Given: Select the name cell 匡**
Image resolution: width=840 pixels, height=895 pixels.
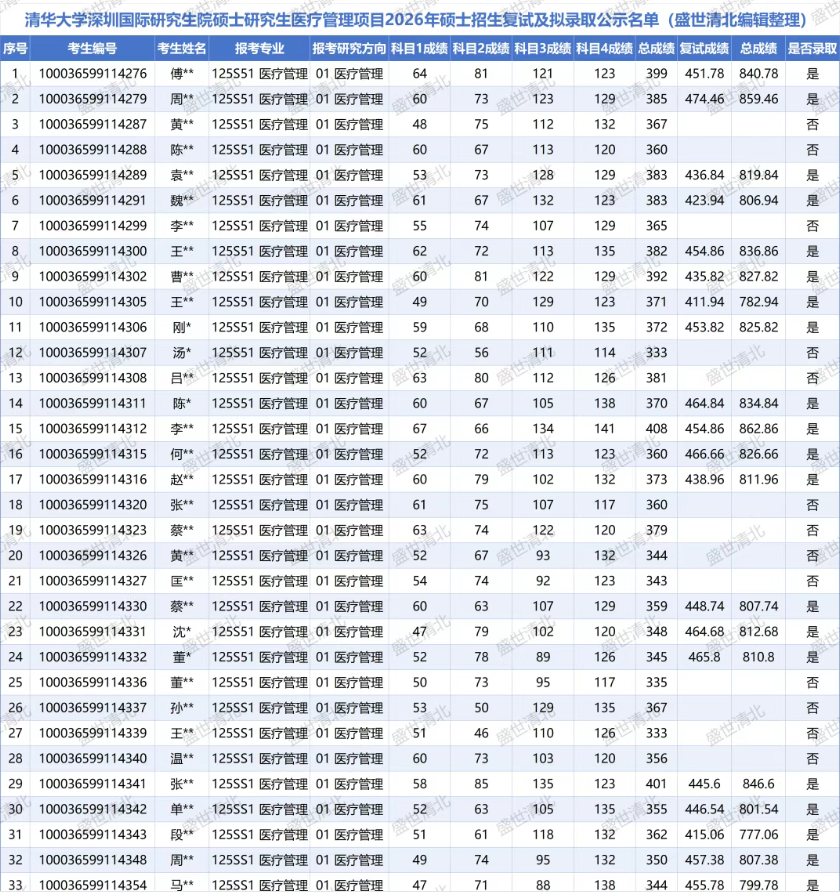Looking at the screenshot, I should (182, 581).
